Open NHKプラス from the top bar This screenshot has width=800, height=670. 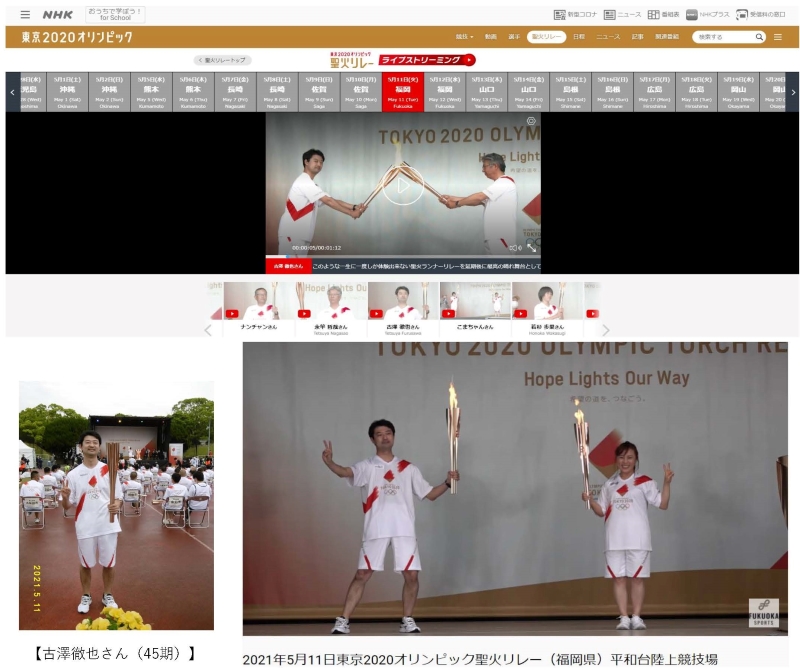coord(708,15)
